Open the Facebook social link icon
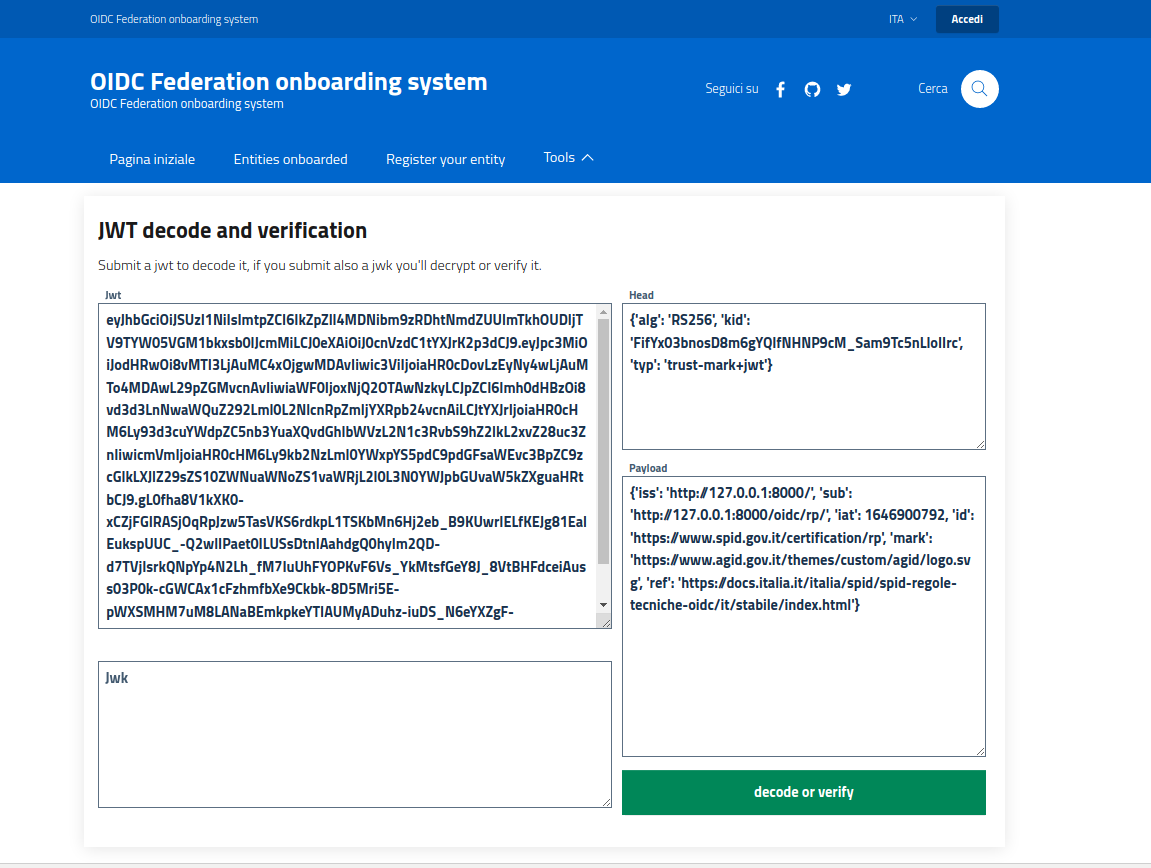This screenshot has height=868, width=1151. 780,90
